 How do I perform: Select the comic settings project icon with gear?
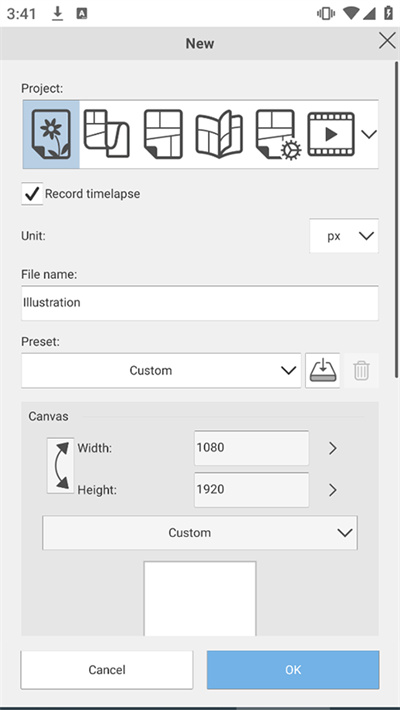pyautogui.click(x=276, y=134)
